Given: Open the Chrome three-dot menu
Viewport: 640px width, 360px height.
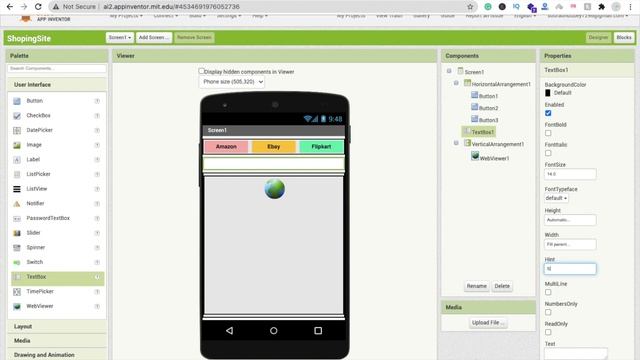Looking at the screenshot, I should pyautogui.click(x=631, y=7).
